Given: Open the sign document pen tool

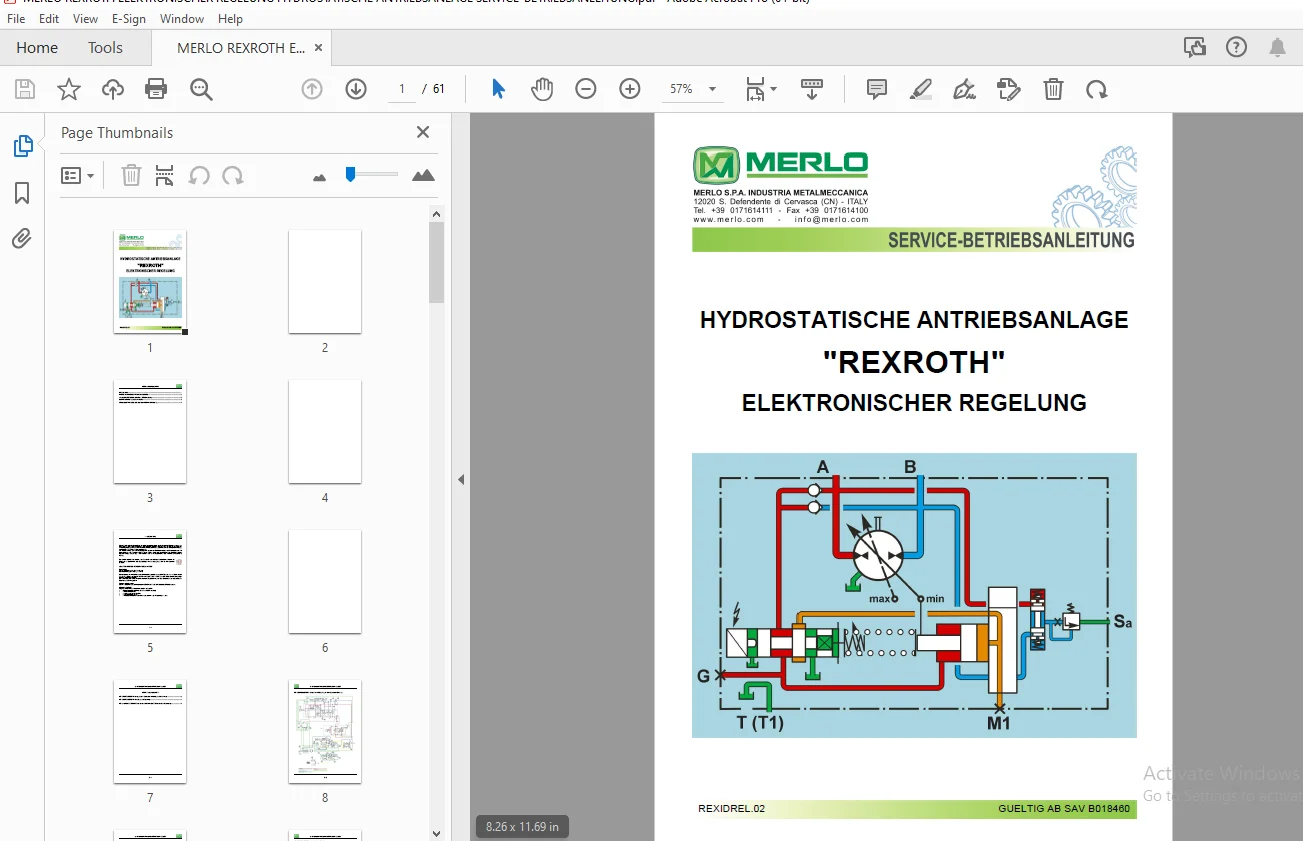Looking at the screenshot, I should pos(964,89).
